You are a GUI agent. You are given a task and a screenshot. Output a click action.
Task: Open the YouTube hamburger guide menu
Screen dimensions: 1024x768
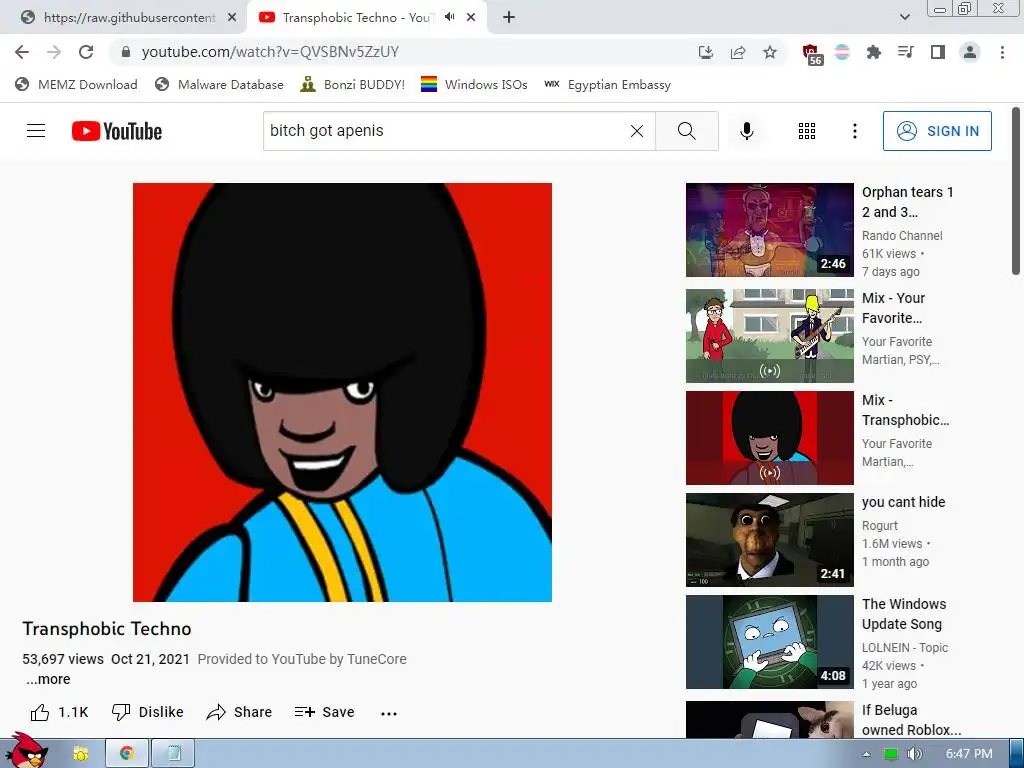(36, 131)
